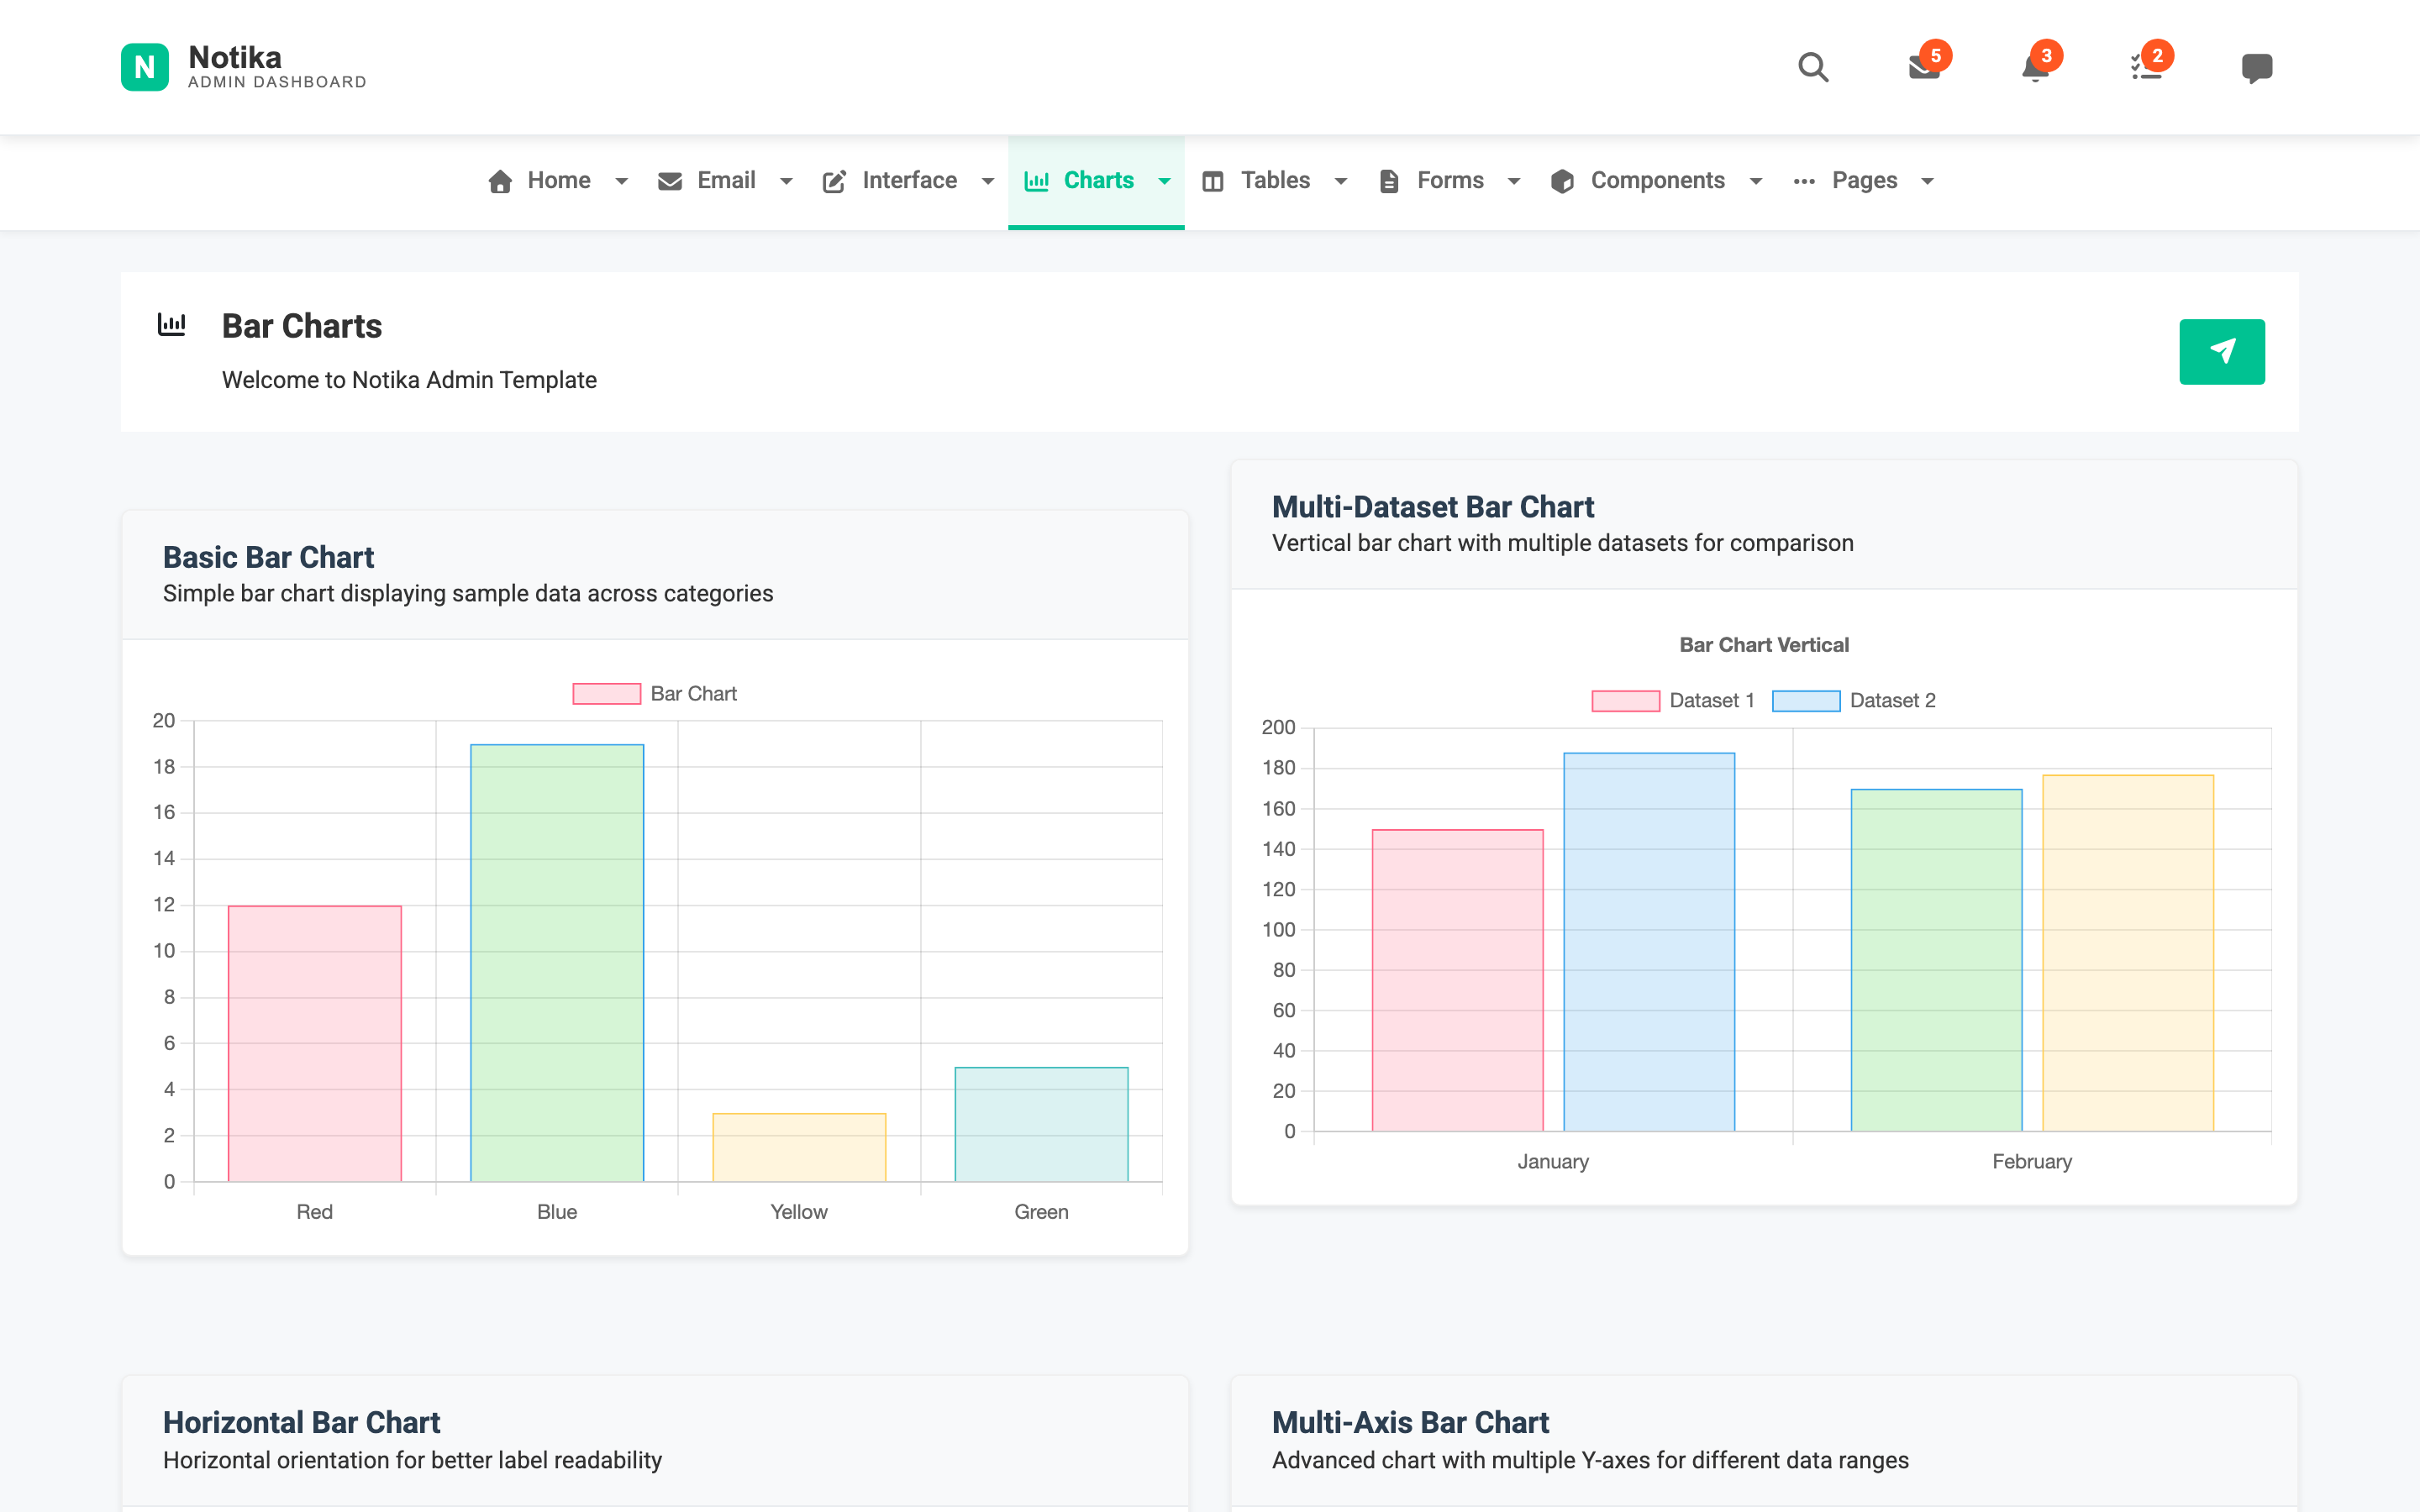The height and width of the screenshot is (1512, 2420).
Task: Expand the Forms dropdown arrow
Action: coord(1514,181)
